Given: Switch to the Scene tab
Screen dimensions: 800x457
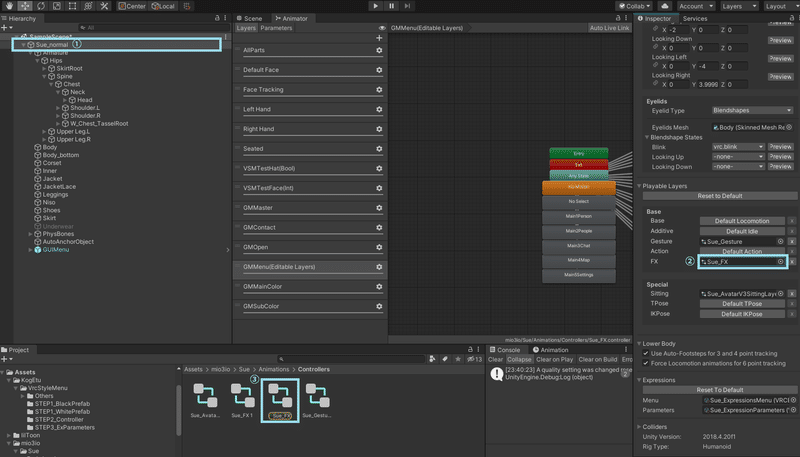Looking at the screenshot, I should 249,18.
